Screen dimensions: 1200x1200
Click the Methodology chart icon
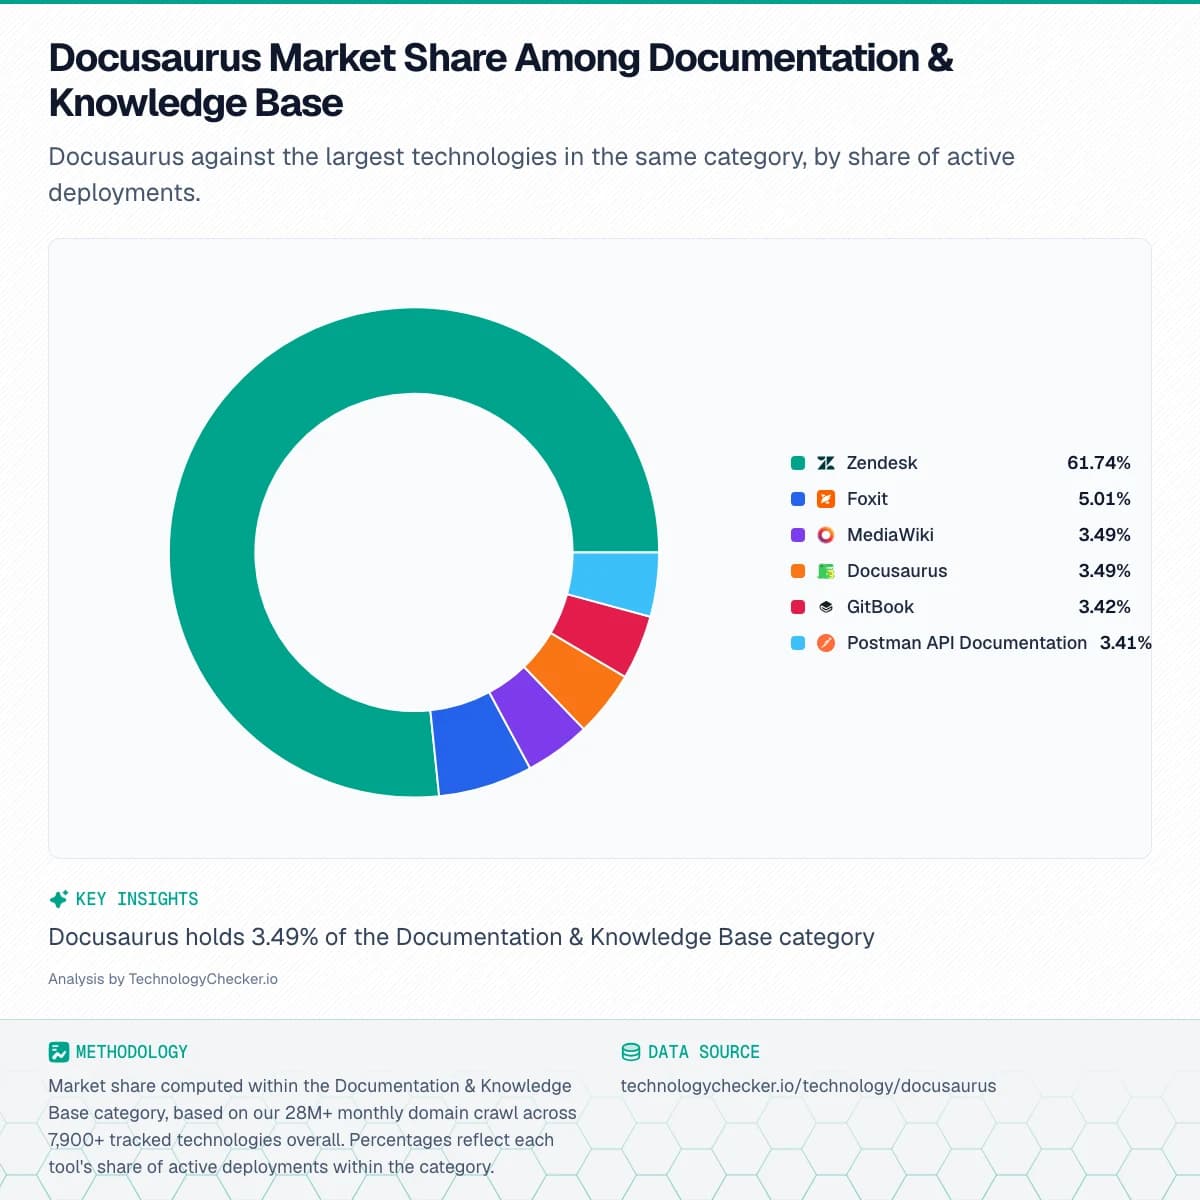(x=58, y=1052)
